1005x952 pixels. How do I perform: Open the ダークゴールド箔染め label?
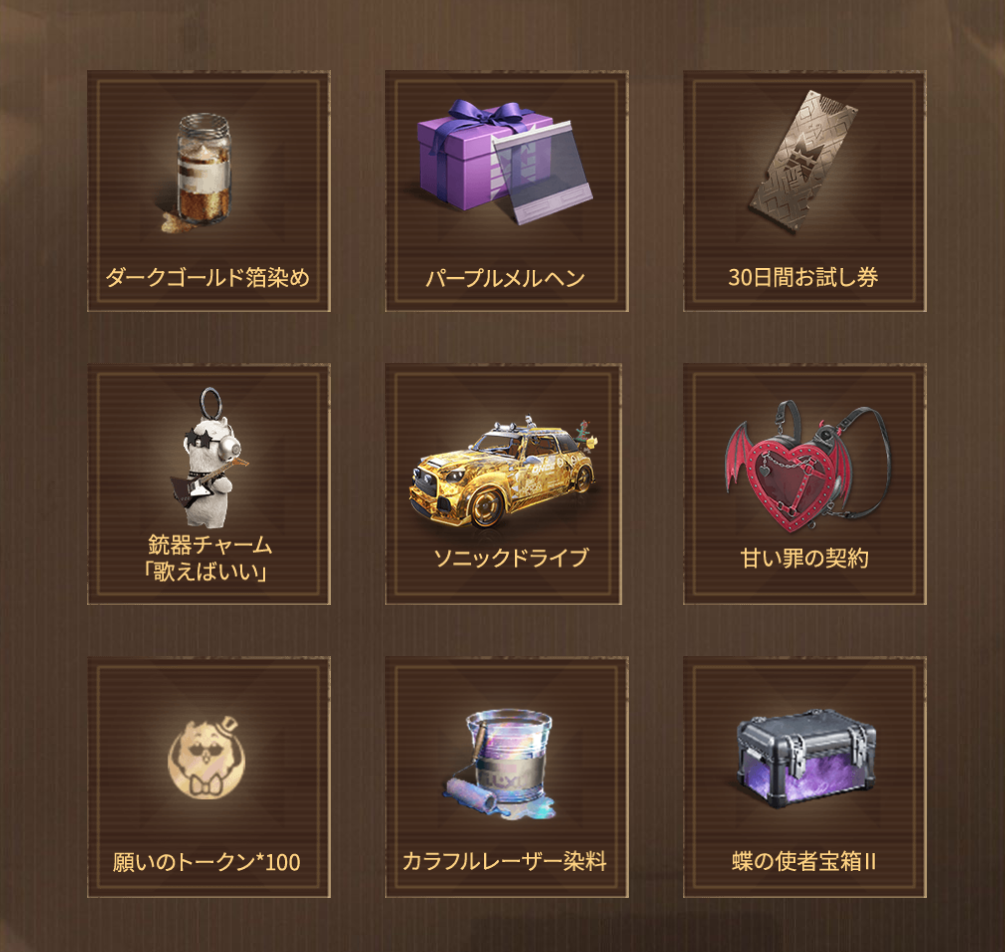(x=208, y=278)
